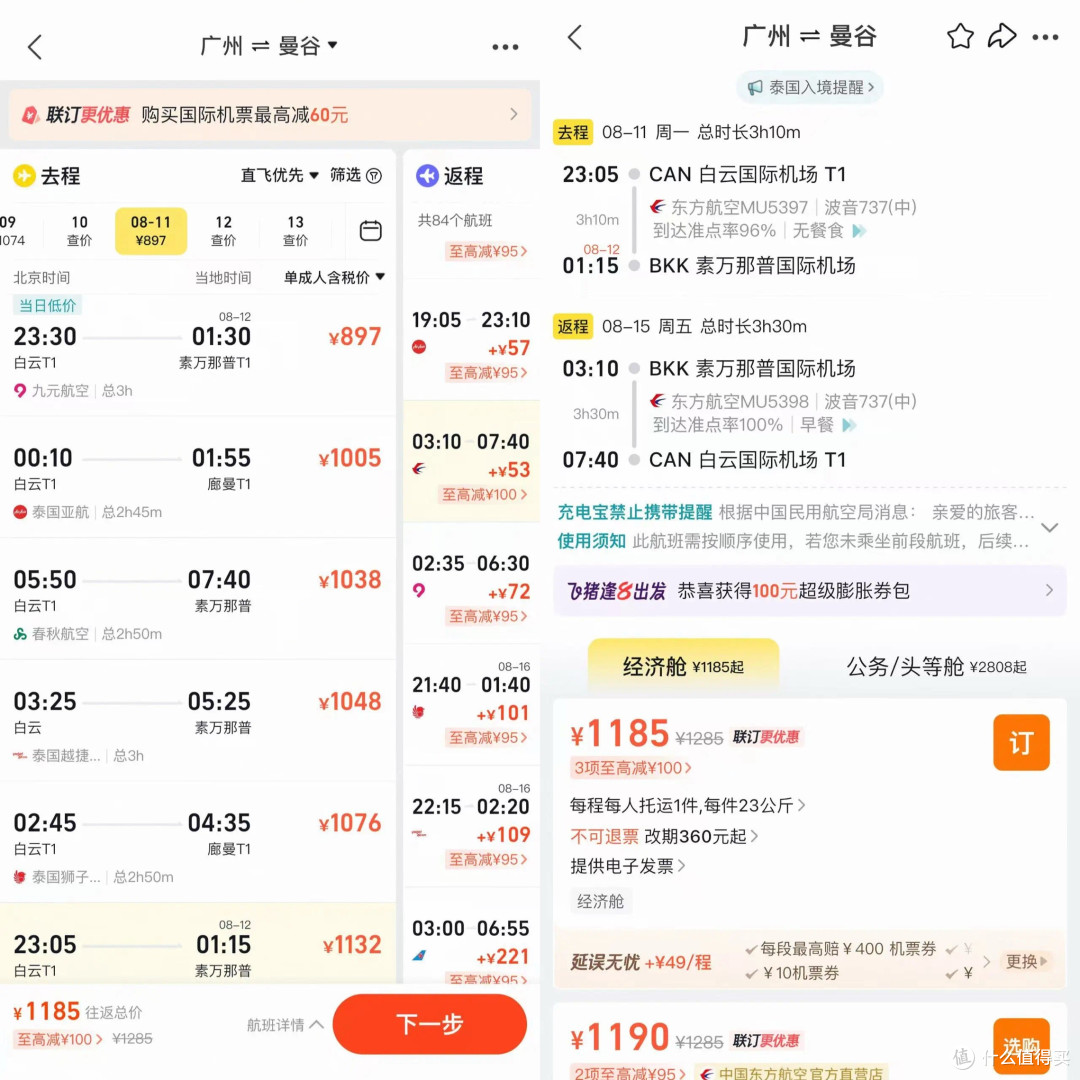1080x1080 pixels.
Task: Open the three-dot menu on the flight list screen
Action: [505, 47]
